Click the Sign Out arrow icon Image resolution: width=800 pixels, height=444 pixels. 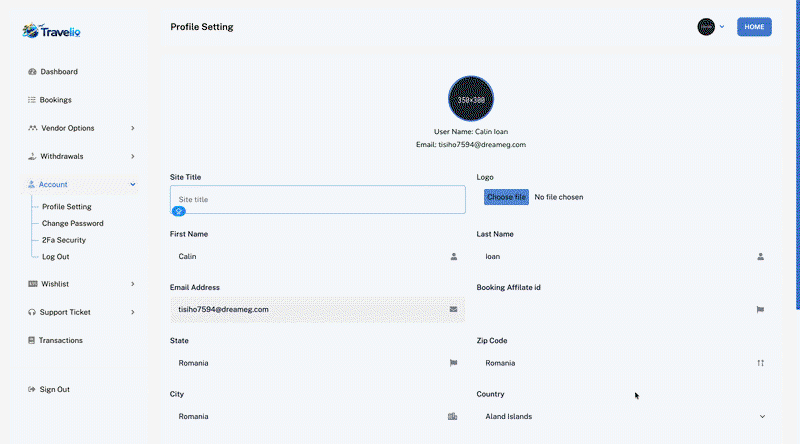[x=32, y=389]
